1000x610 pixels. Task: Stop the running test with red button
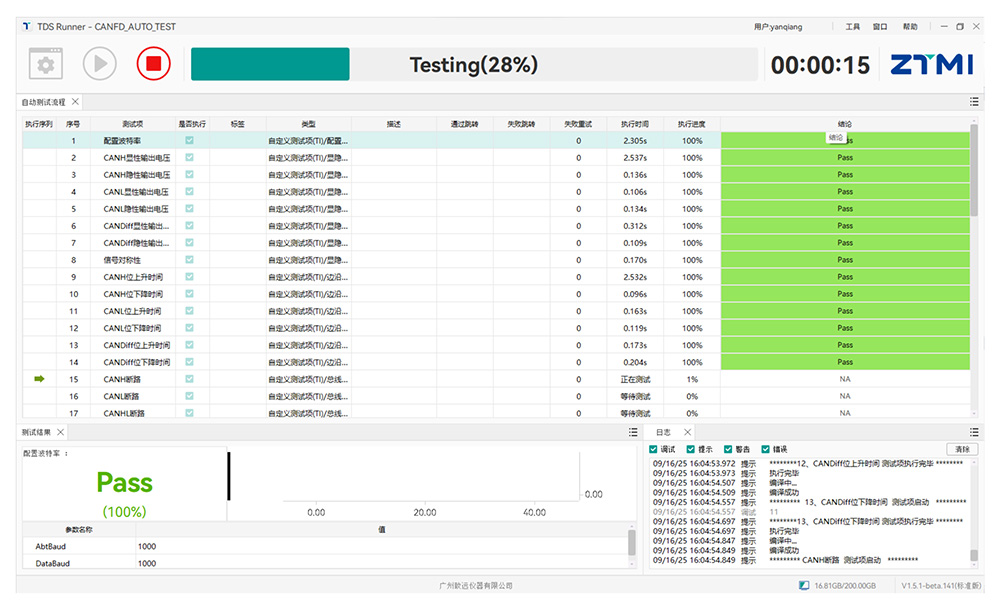[153, 64]
